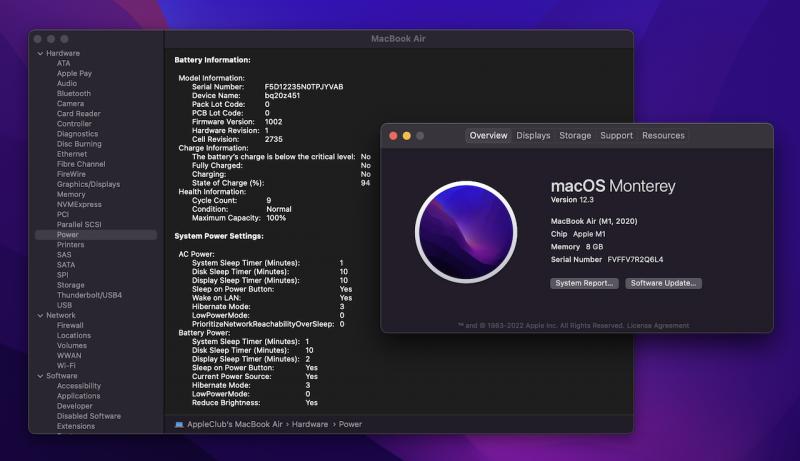Click the Software Update… button
The image size is (800, 461).
coord(663,283)
